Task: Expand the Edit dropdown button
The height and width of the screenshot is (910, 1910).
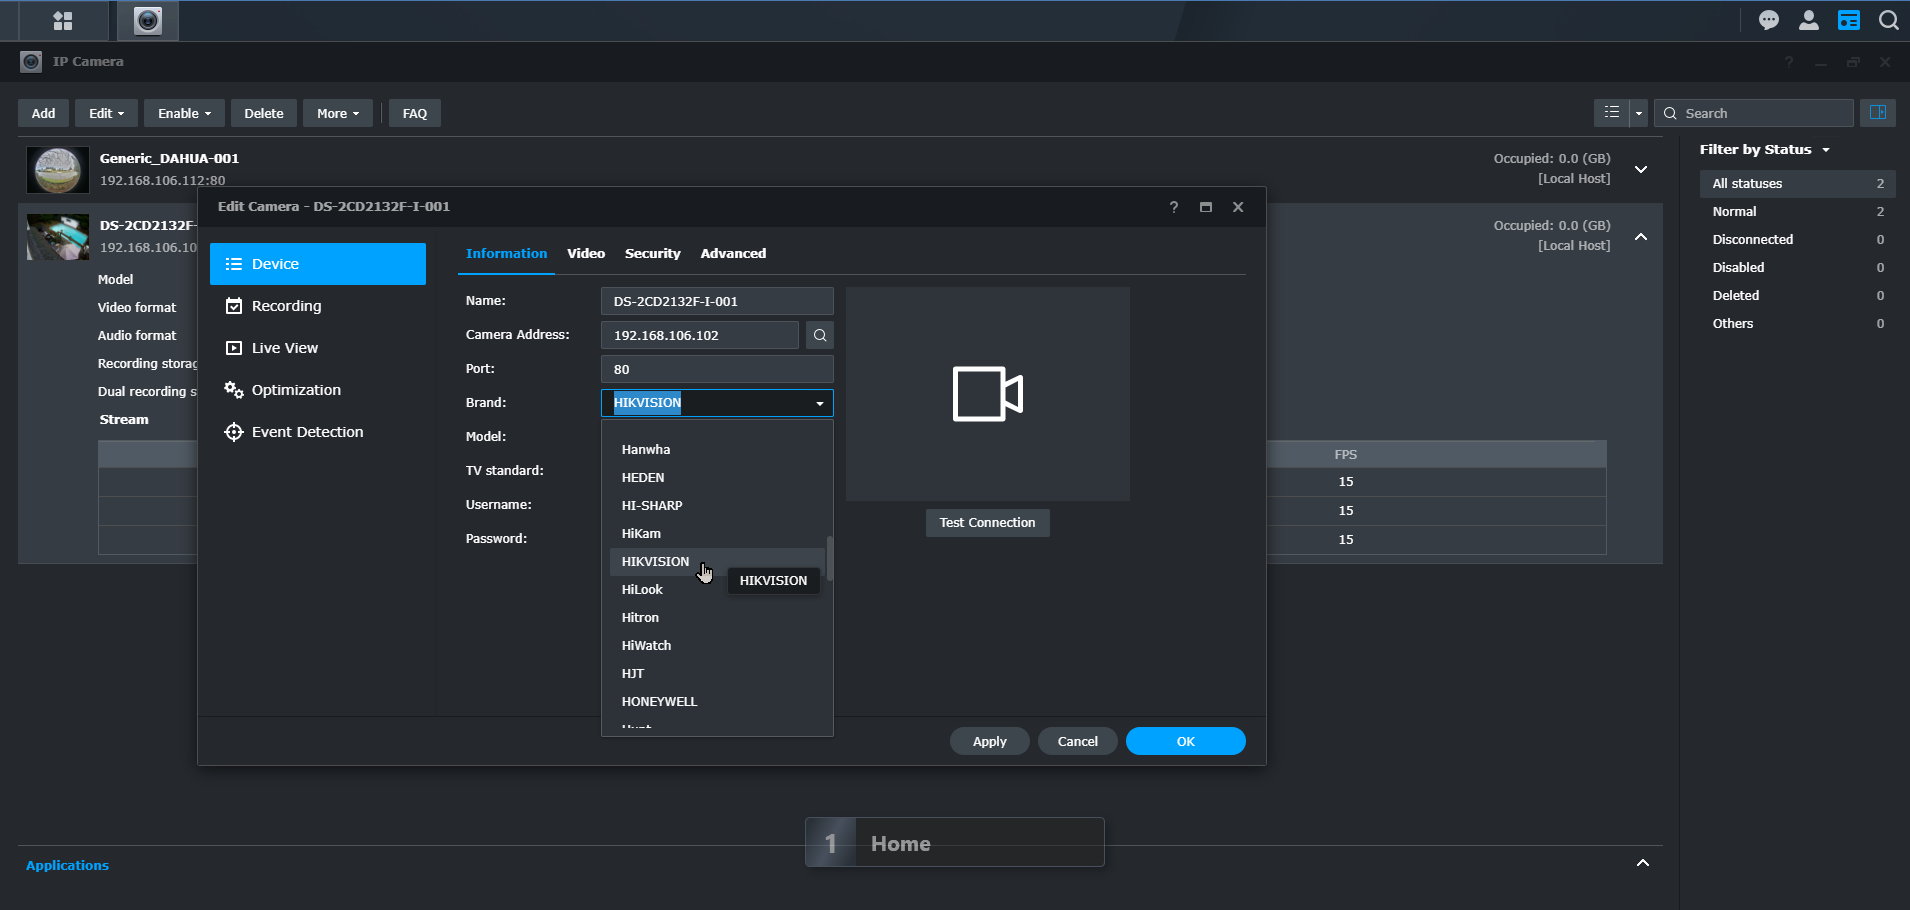Action: 106,113
